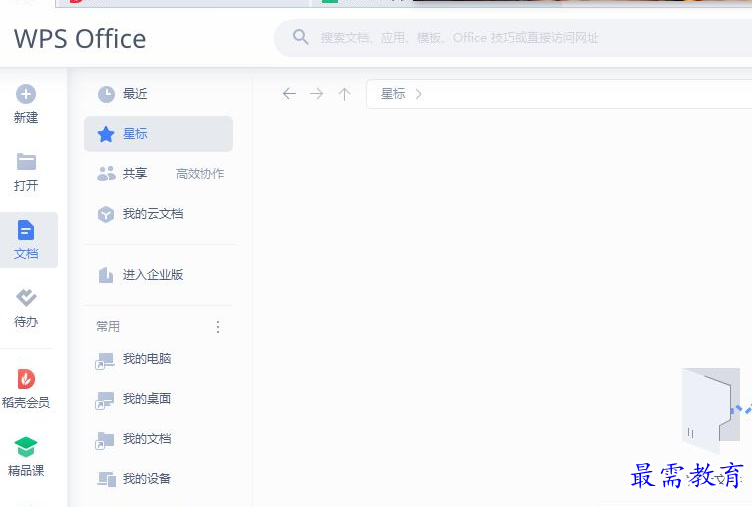Click the 共享 people icon
Viewport: 752px width, 507px height.
[106, 174]
